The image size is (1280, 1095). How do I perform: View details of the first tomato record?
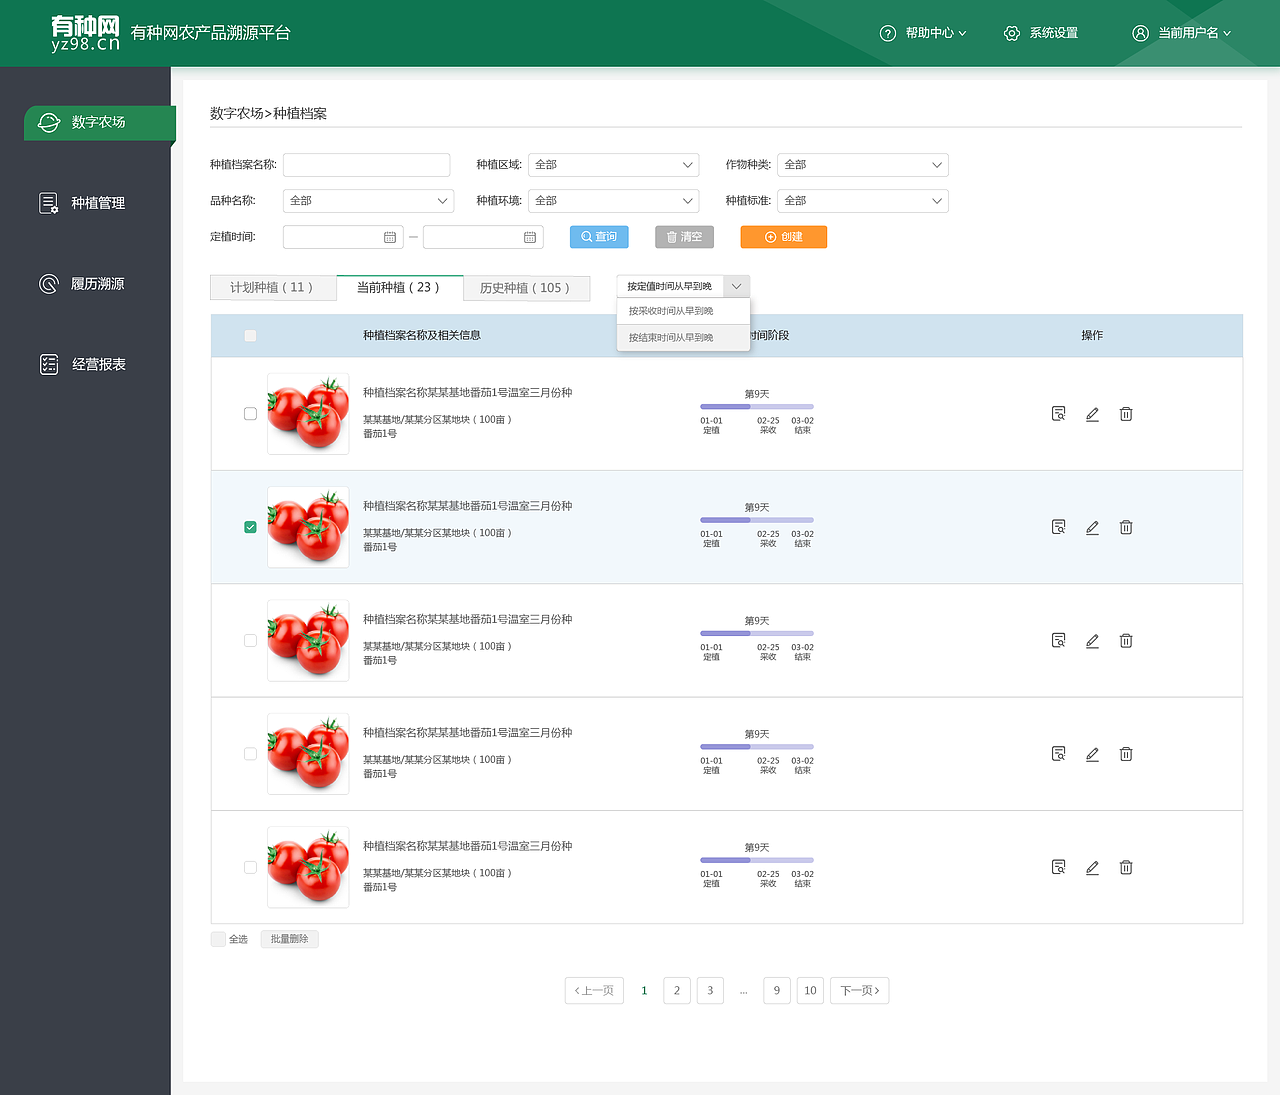click(x=1058, y=414)
